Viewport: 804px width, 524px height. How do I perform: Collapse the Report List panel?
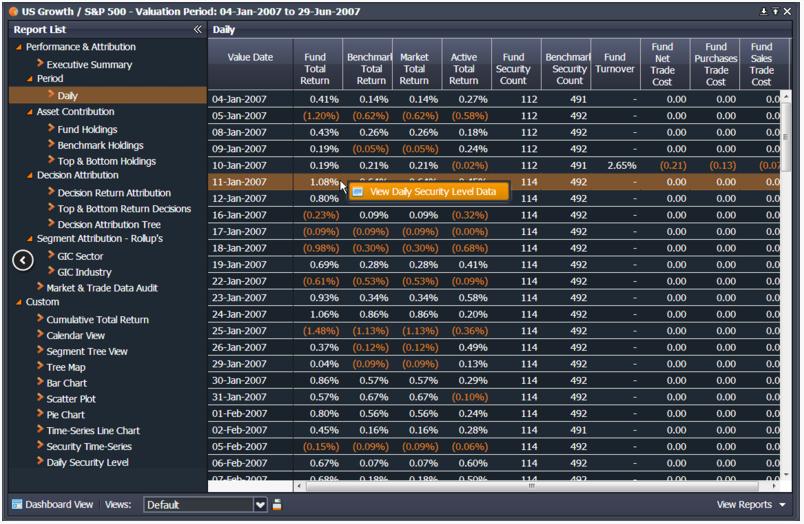coord(197,30)
